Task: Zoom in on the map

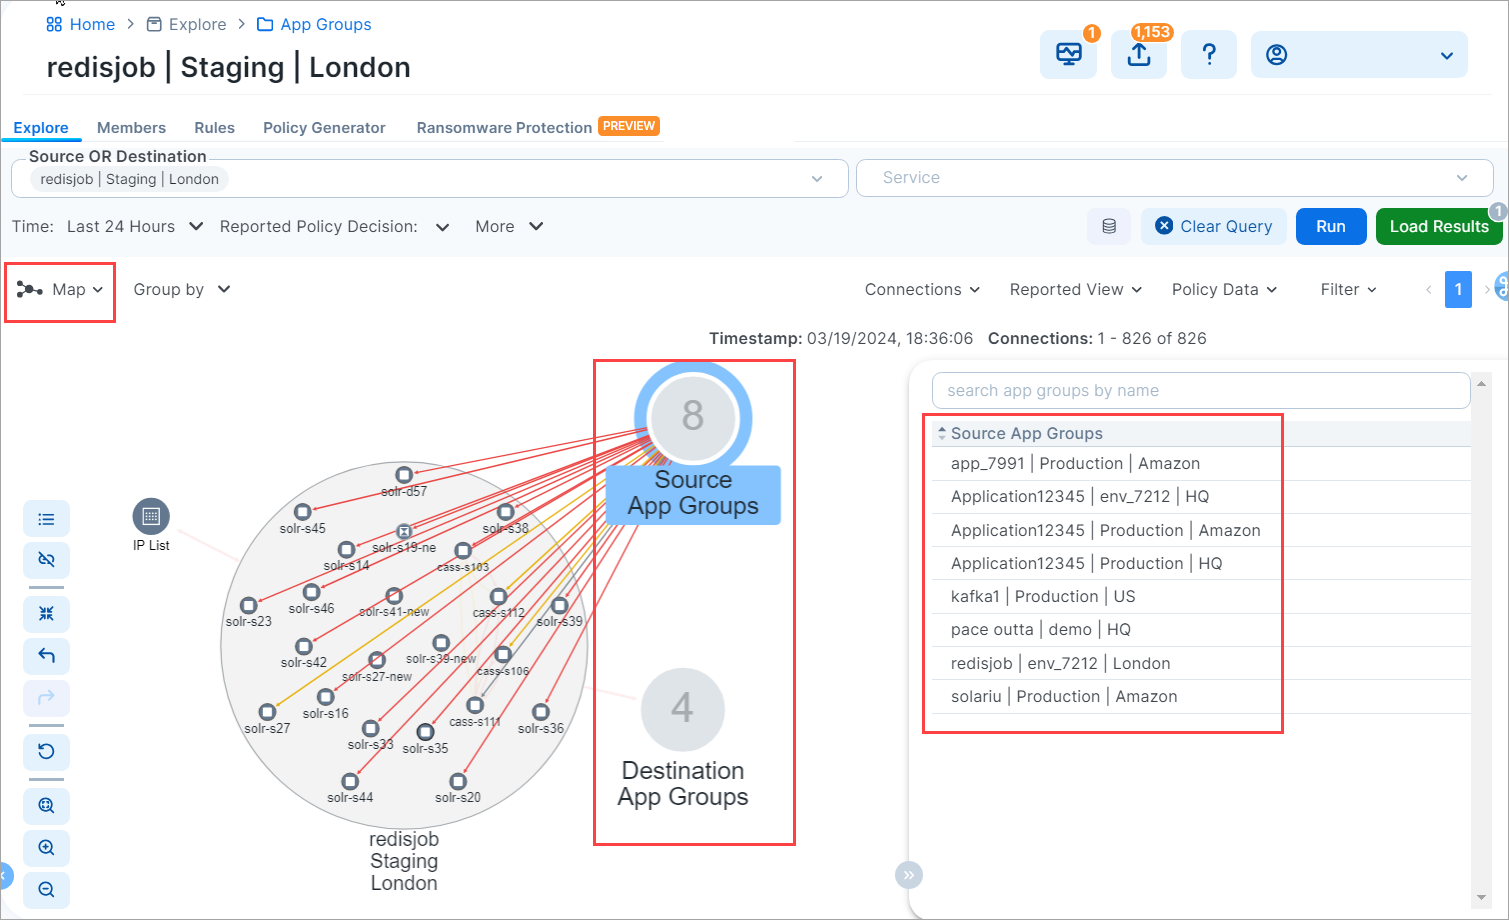Action: pos(46,848)
